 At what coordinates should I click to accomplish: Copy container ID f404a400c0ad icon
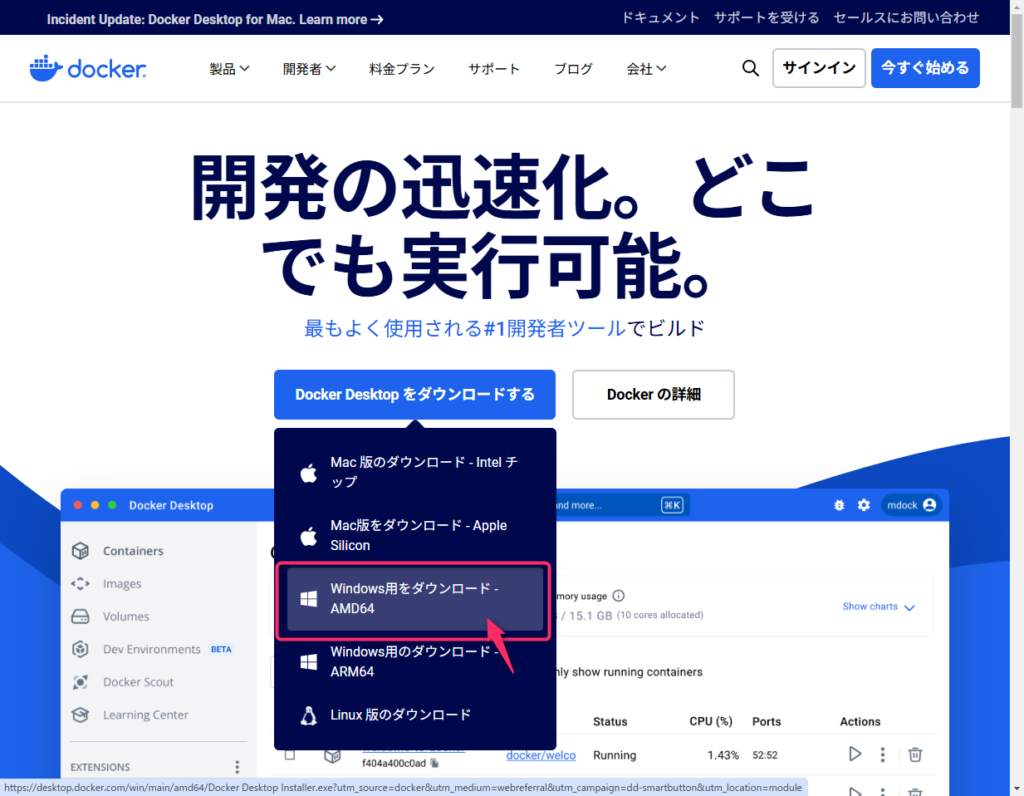pyautogui.click(x=434, y=763)
